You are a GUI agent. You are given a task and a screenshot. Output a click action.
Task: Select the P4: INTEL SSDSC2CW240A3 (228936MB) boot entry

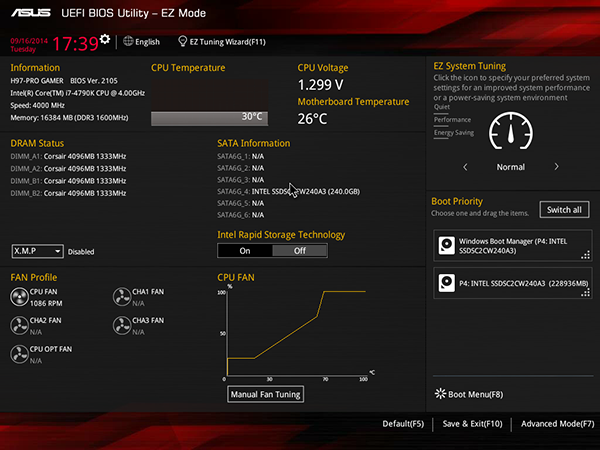point(513,283)
